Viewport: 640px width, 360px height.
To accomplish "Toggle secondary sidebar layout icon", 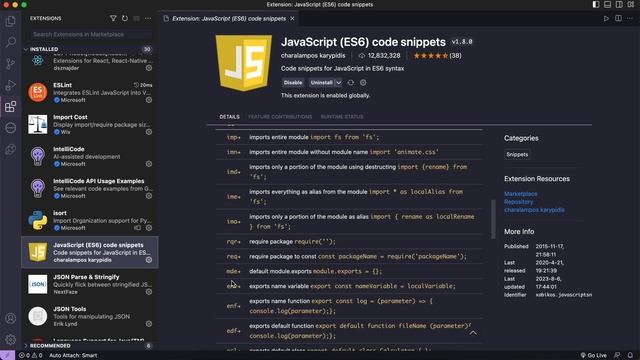I will (x=619, y=4).
